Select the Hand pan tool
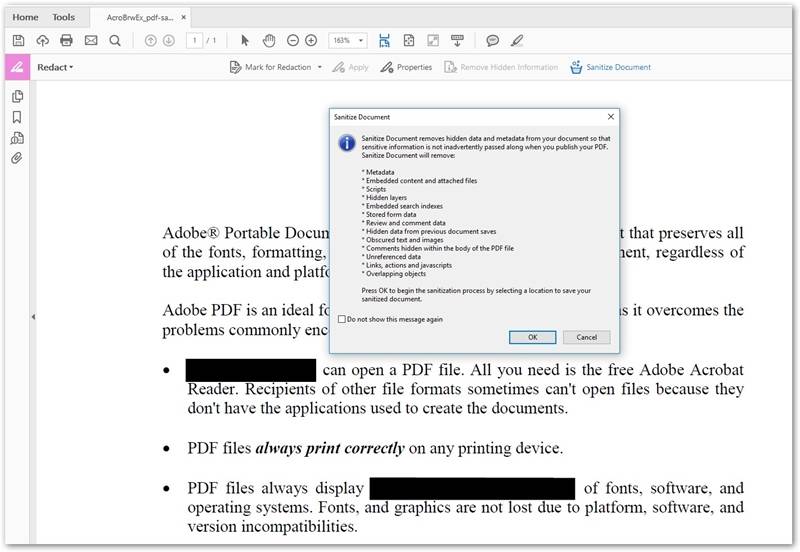 point(269,41)
